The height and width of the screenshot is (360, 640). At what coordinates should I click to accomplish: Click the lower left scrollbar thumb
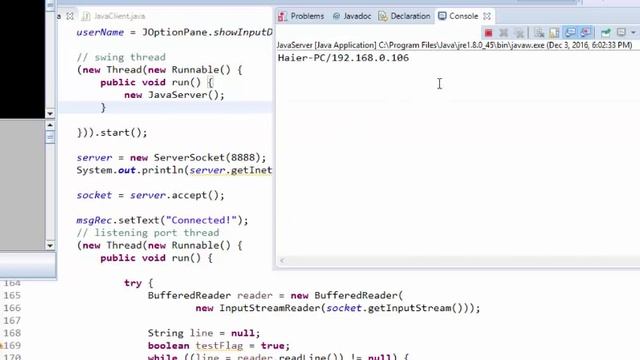[50, 137]
